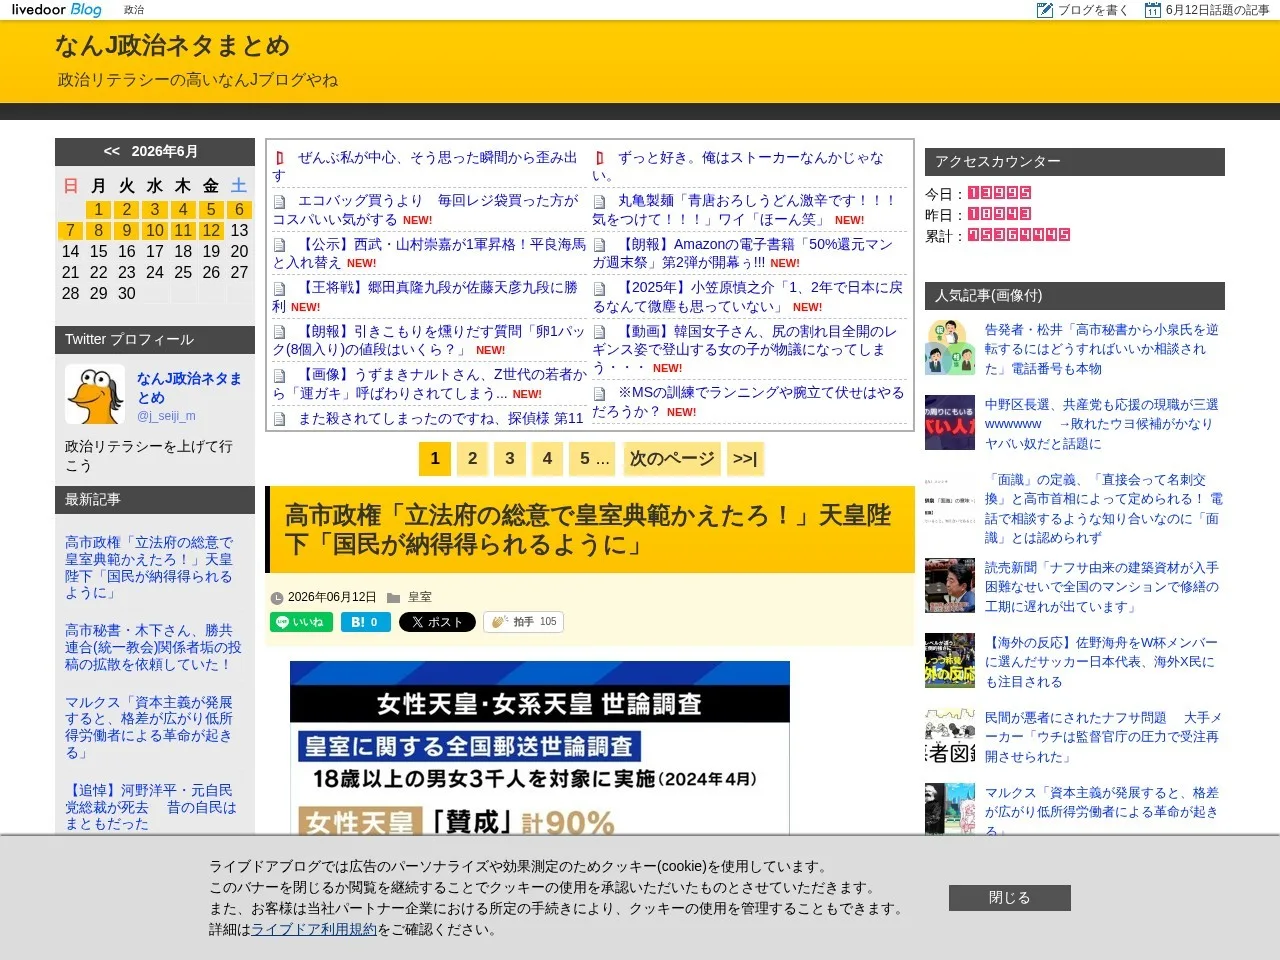Close the cookie banner with 閉じる
Screen dimensions: 1280x960
coord(1009,898)
